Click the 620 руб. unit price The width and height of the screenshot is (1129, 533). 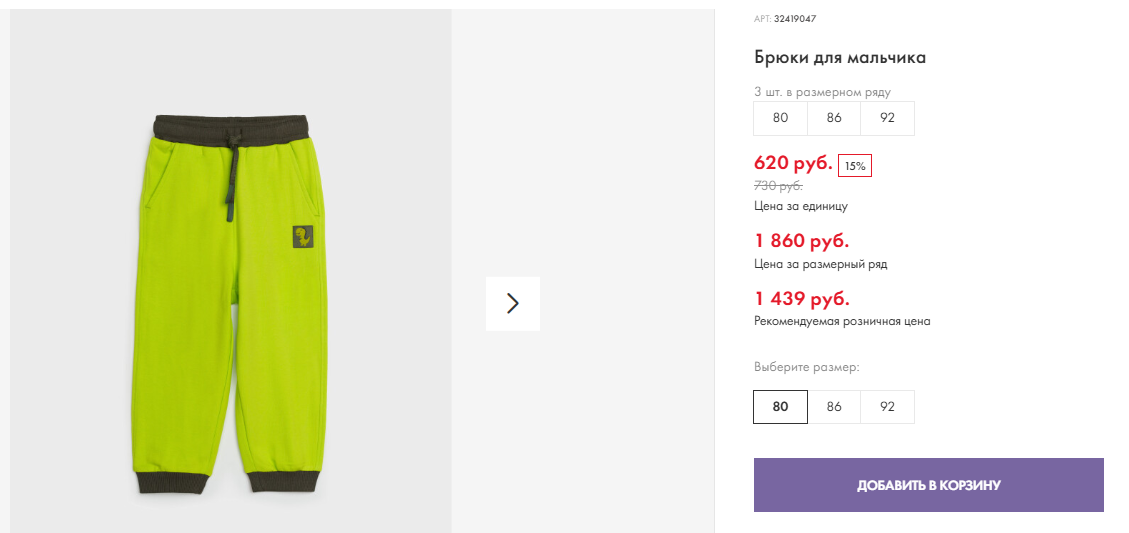793,163
